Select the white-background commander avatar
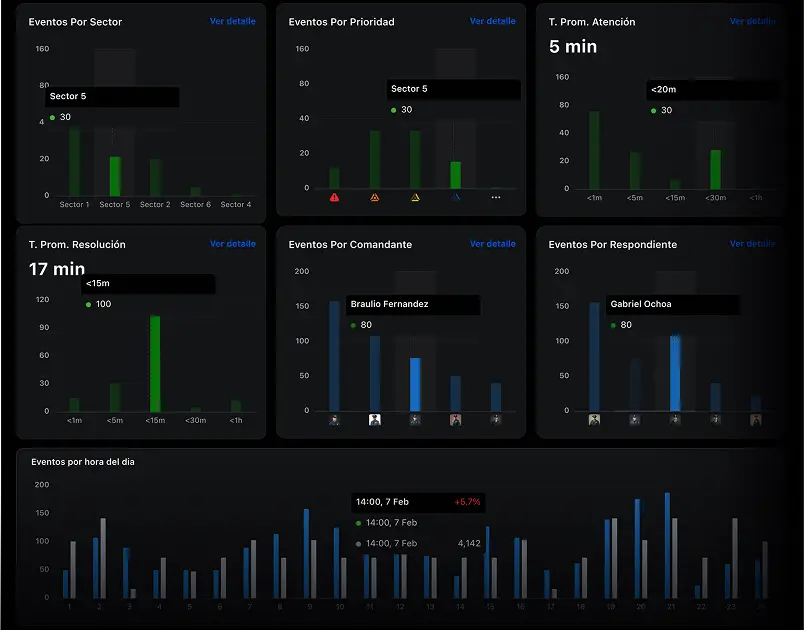This screenshot has width=804, height=630. [375, 420]
